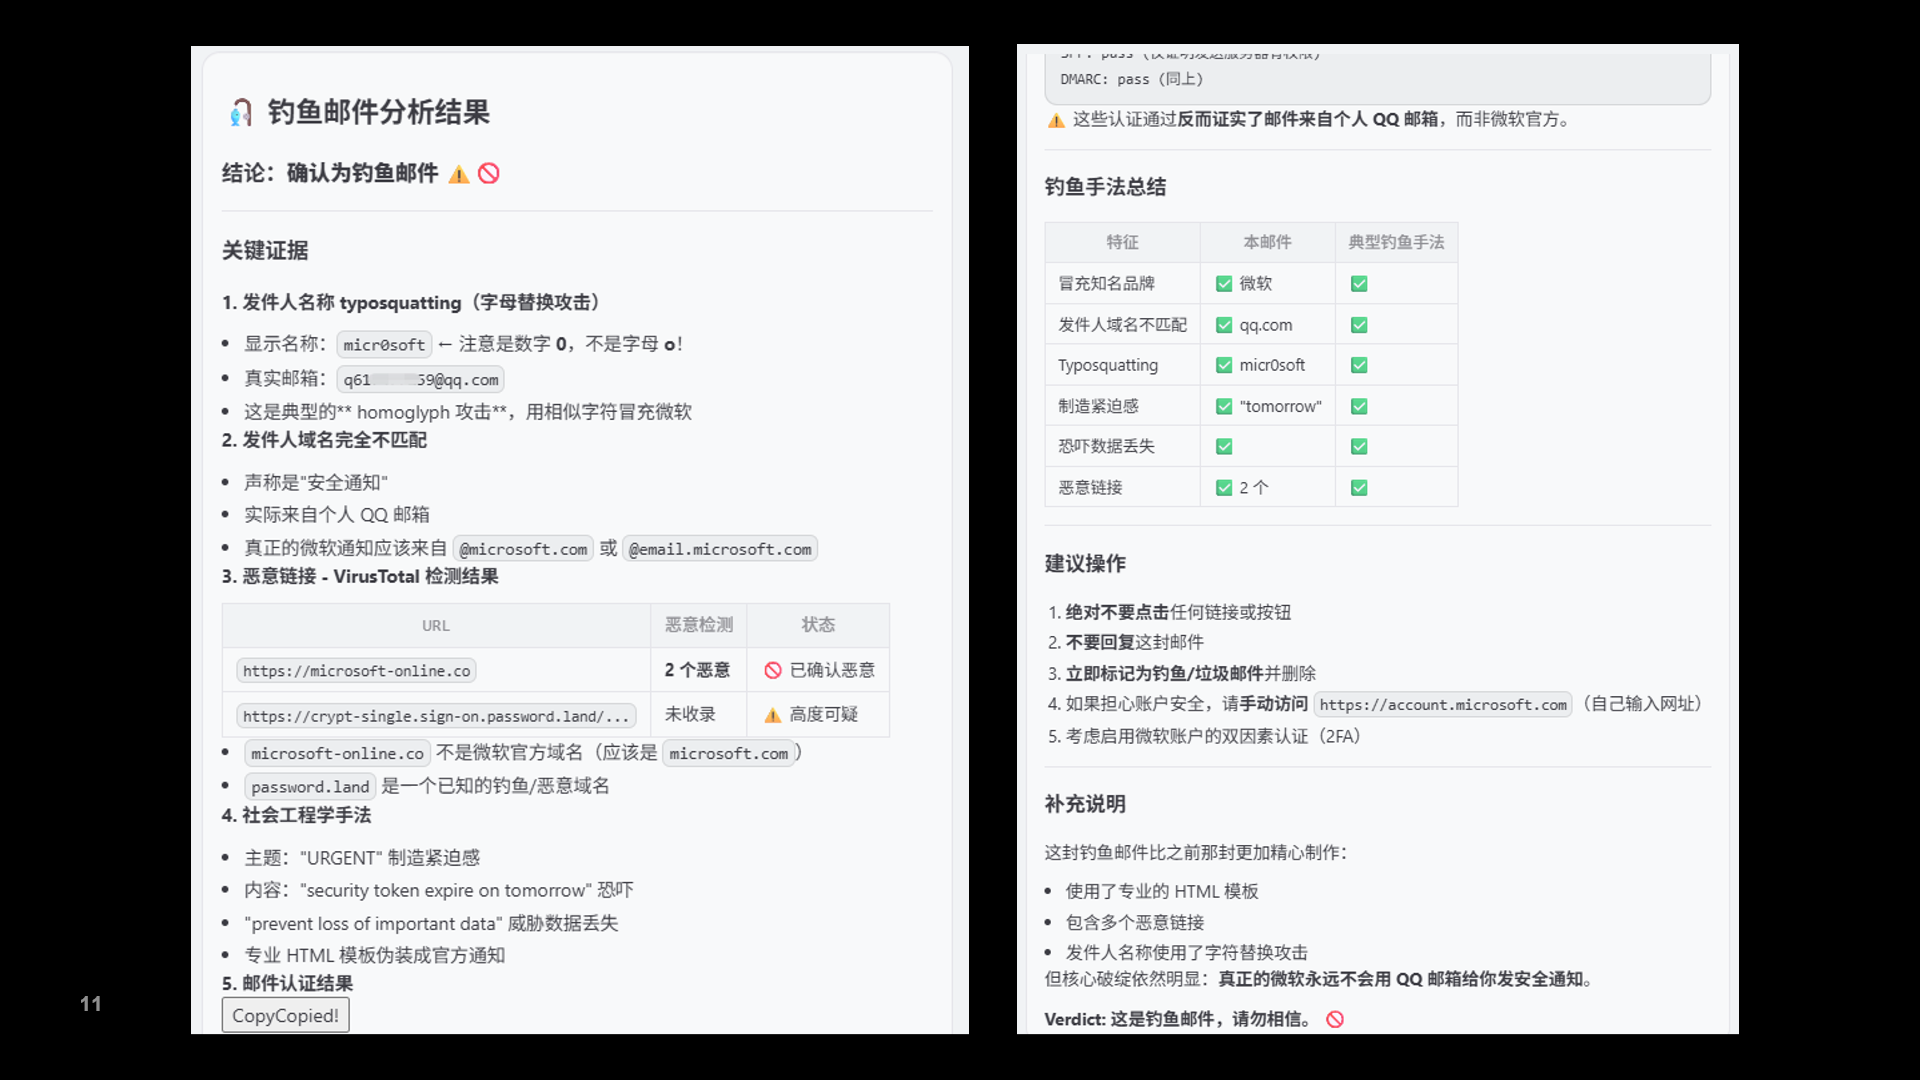
Task: Click red prohibited icon beside conclusion
Action: (x=489, y=174)
